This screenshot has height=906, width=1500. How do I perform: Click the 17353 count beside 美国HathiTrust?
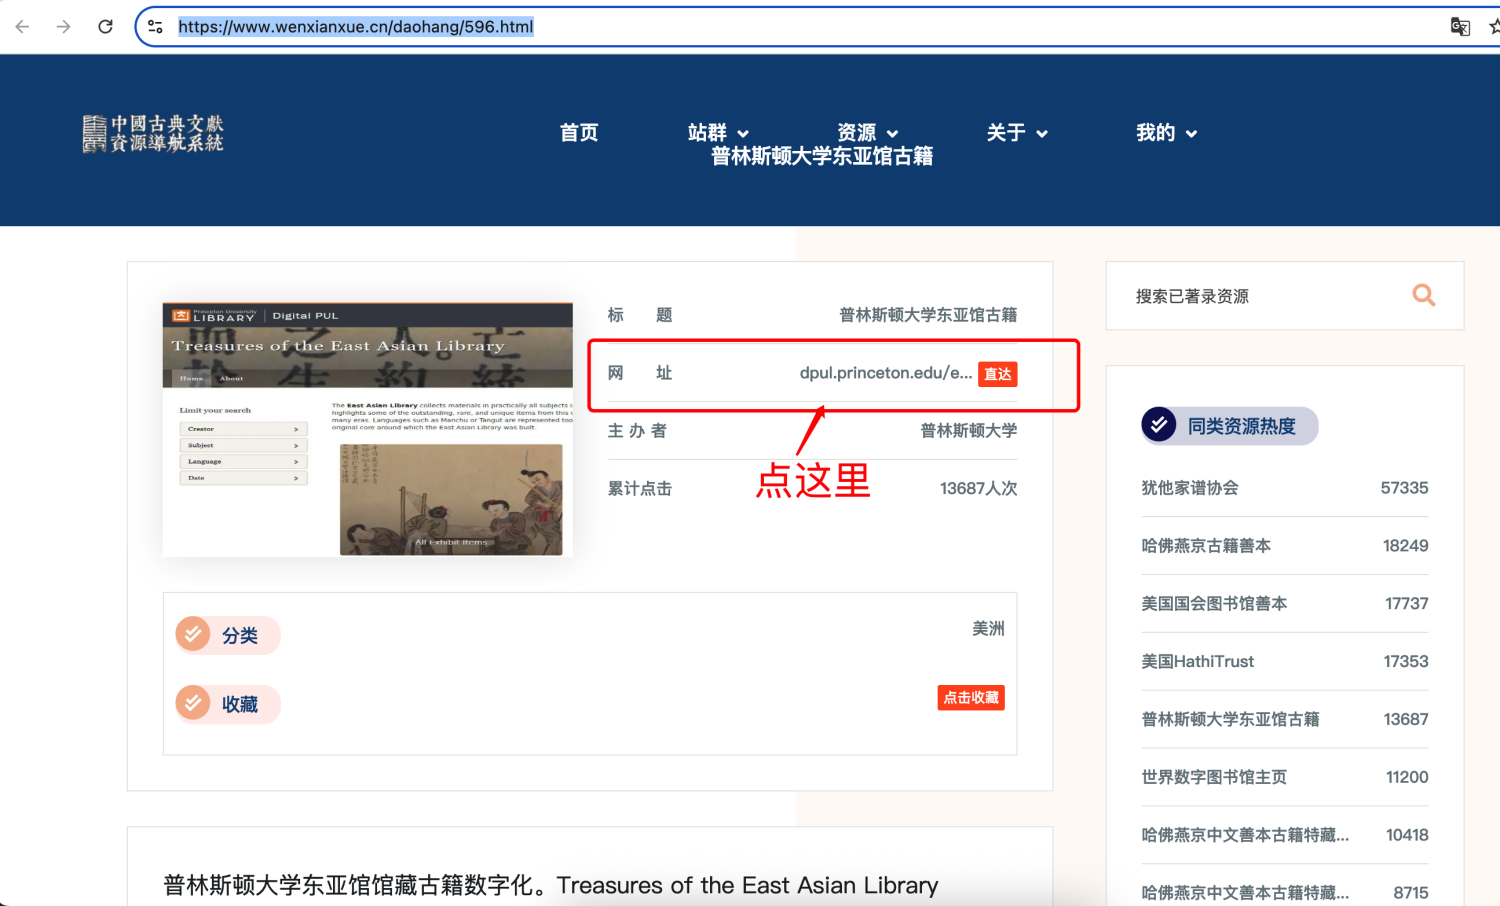tap(1406, 662)
